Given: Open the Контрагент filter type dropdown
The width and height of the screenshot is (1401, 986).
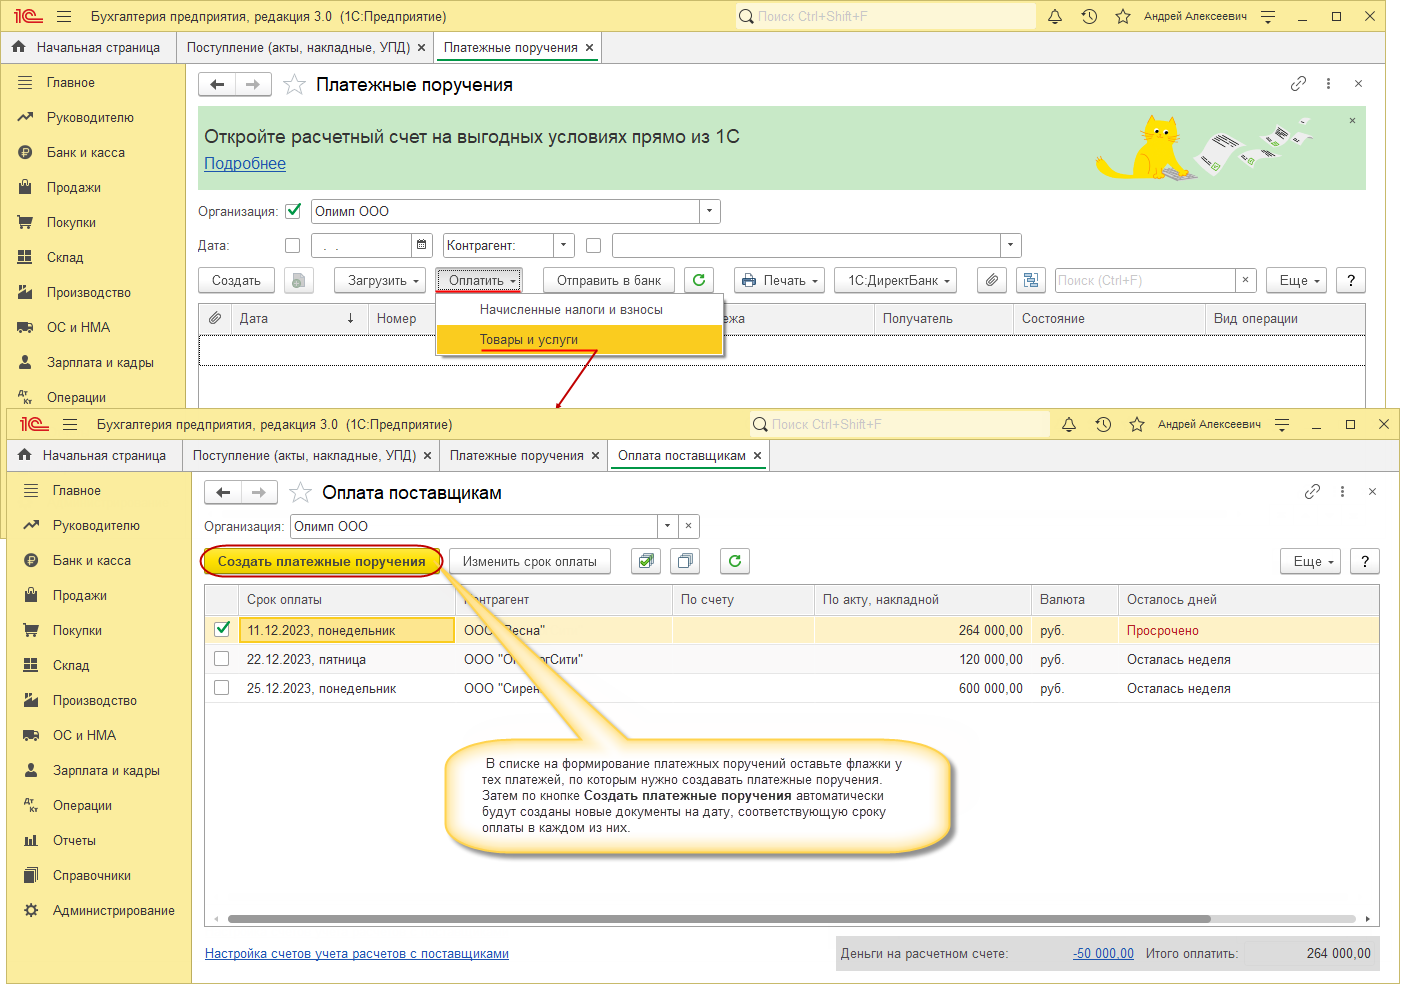Looking at the screenshot, I should coord(564,245).
